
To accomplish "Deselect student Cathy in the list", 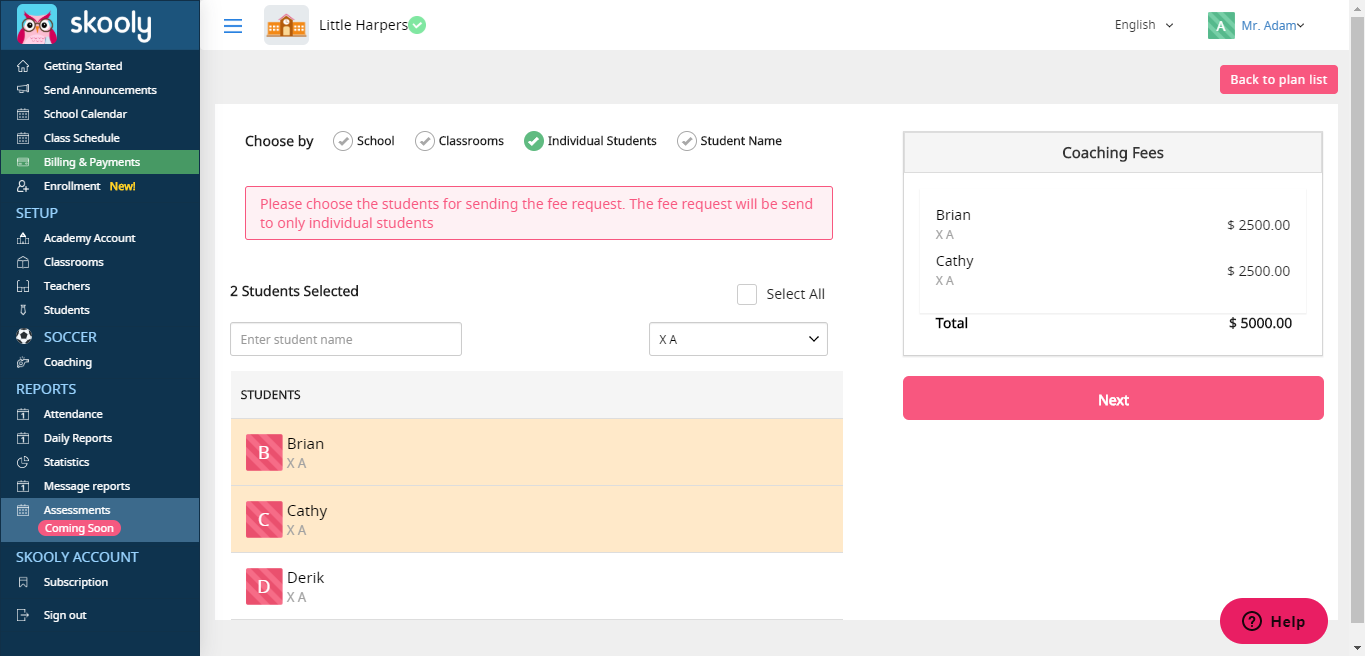I will [537, 519].
